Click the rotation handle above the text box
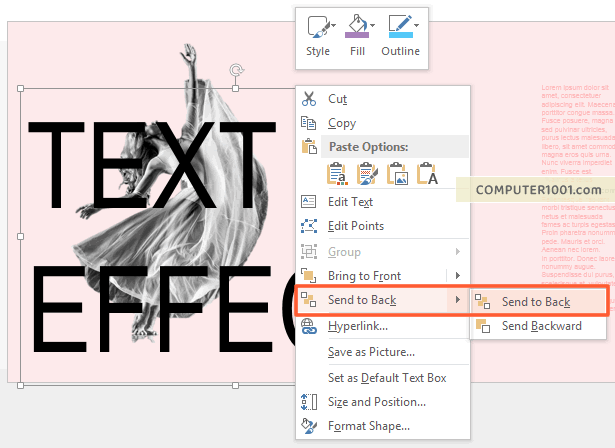615x448 pixels. [x=236, y=70]
